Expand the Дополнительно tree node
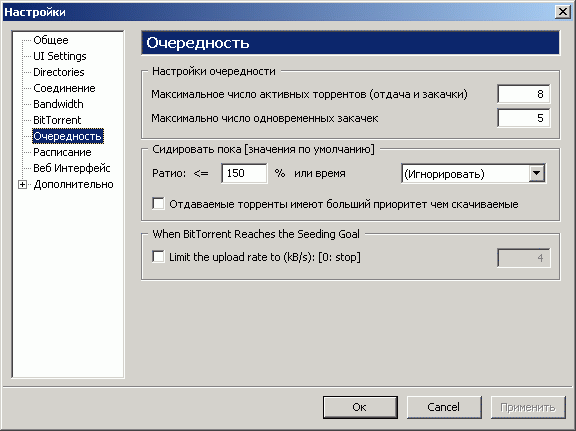This screenshot has height=431, width=576. pyautogui.click(x=22, y=184)
